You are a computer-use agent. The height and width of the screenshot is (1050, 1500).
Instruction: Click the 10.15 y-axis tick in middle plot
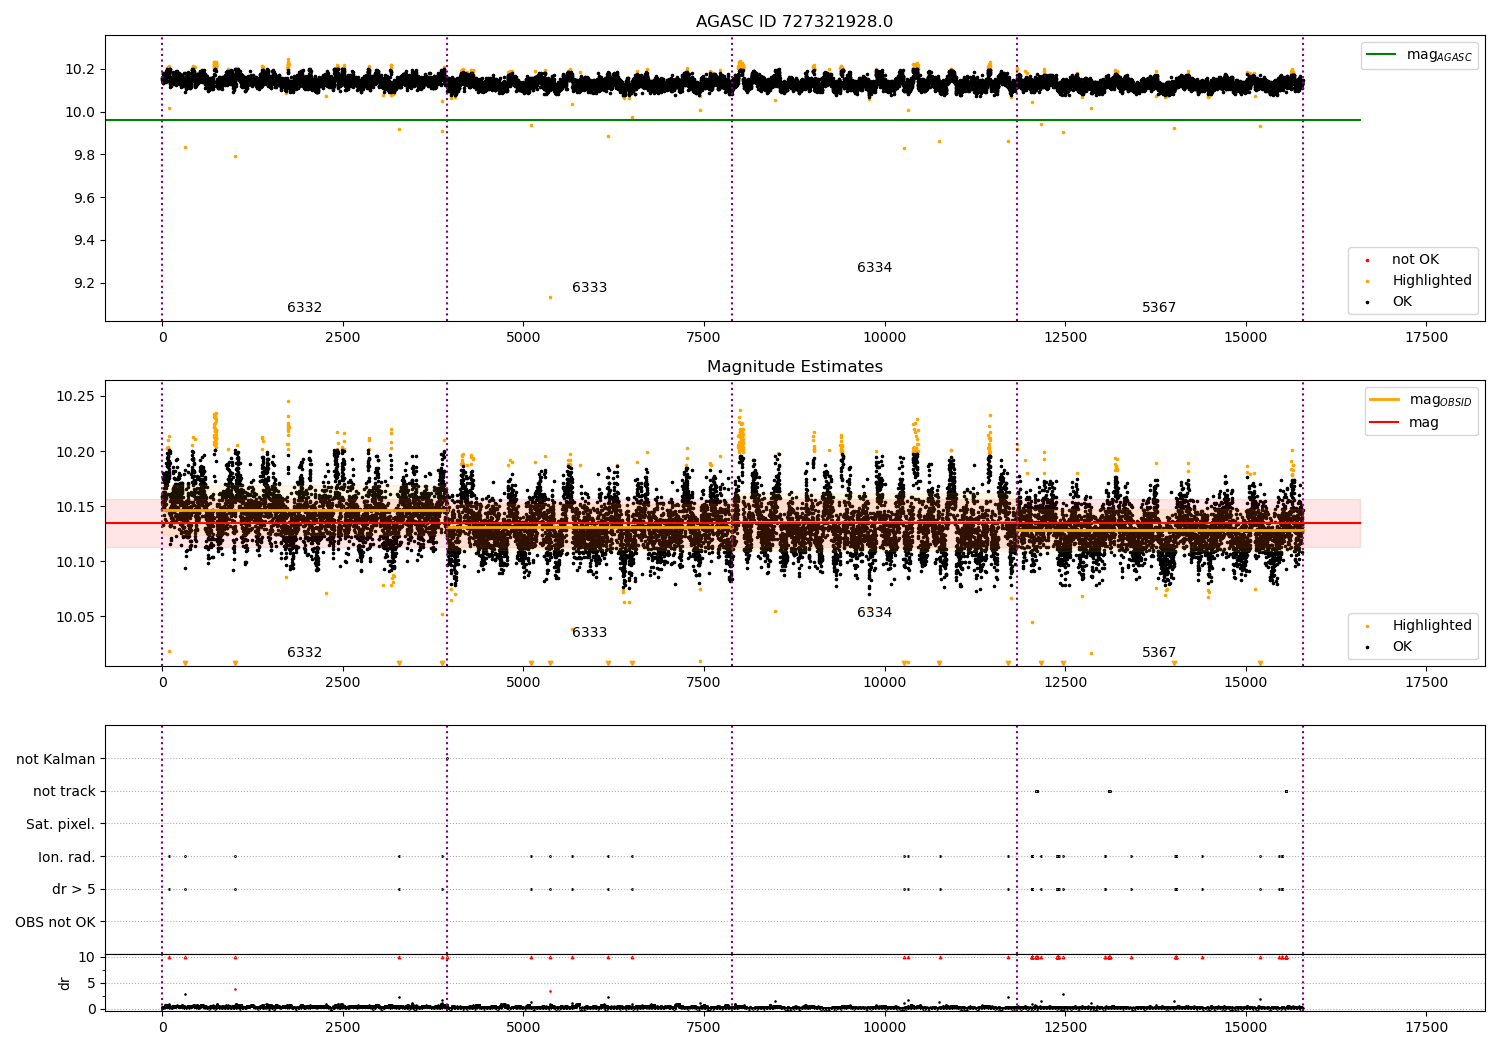click(76, 507)
